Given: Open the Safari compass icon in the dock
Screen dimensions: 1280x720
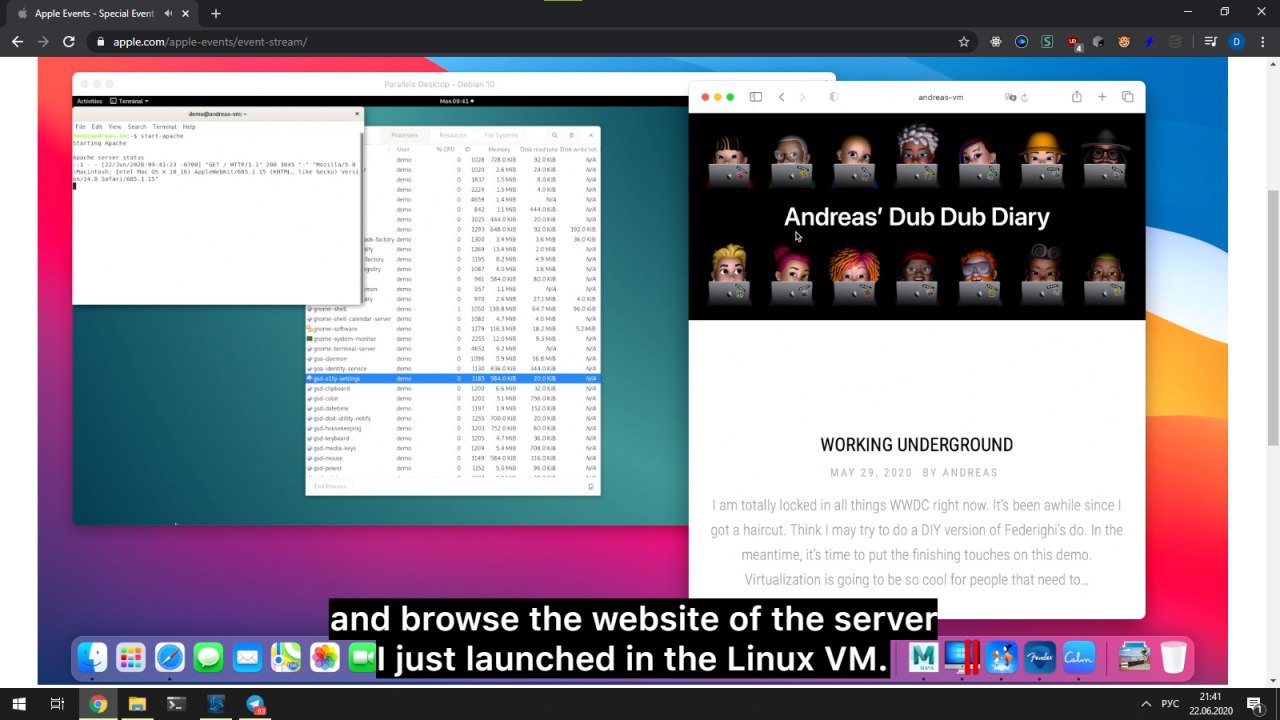Looking at the screenshot, I should pyautogui.click(x=170, y=657).
